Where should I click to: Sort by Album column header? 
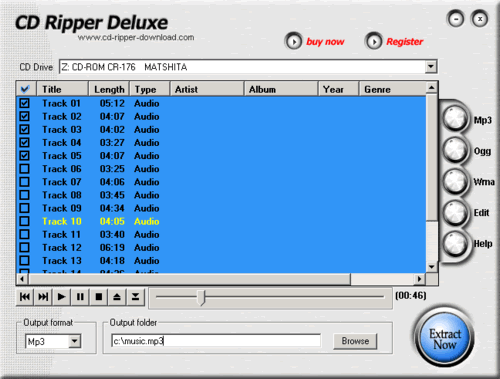pos(281,89)
